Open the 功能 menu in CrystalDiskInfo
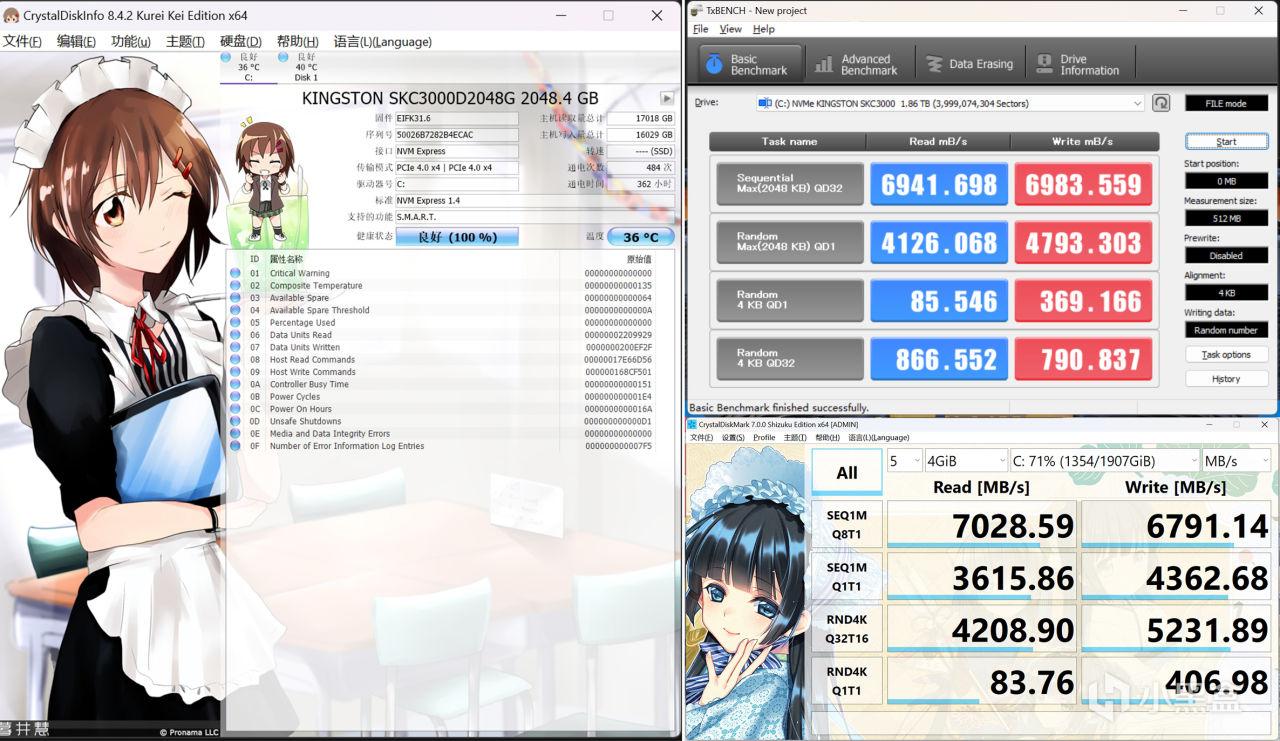 [131, 42]
